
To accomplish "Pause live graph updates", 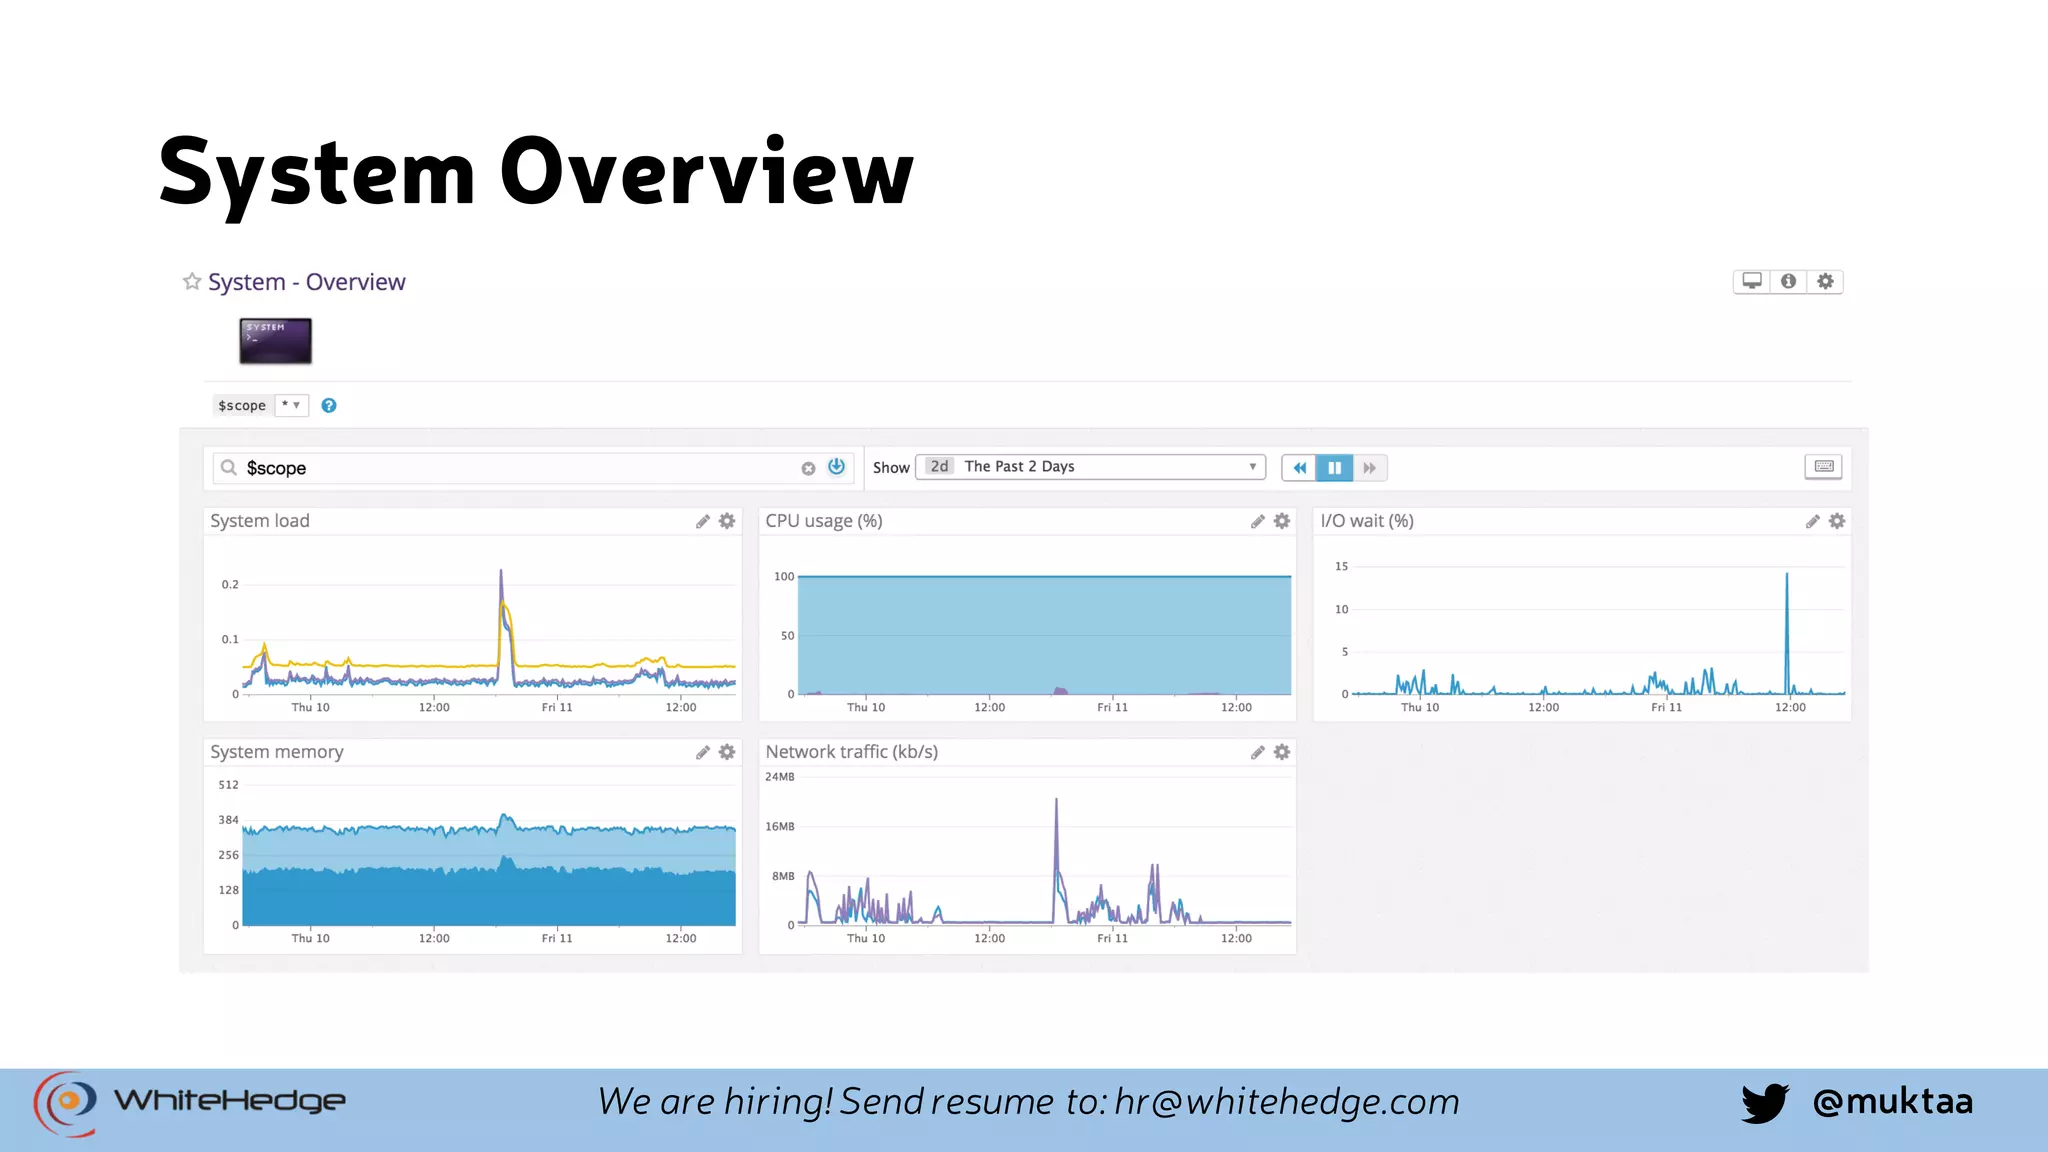I will pos(1334,468).
